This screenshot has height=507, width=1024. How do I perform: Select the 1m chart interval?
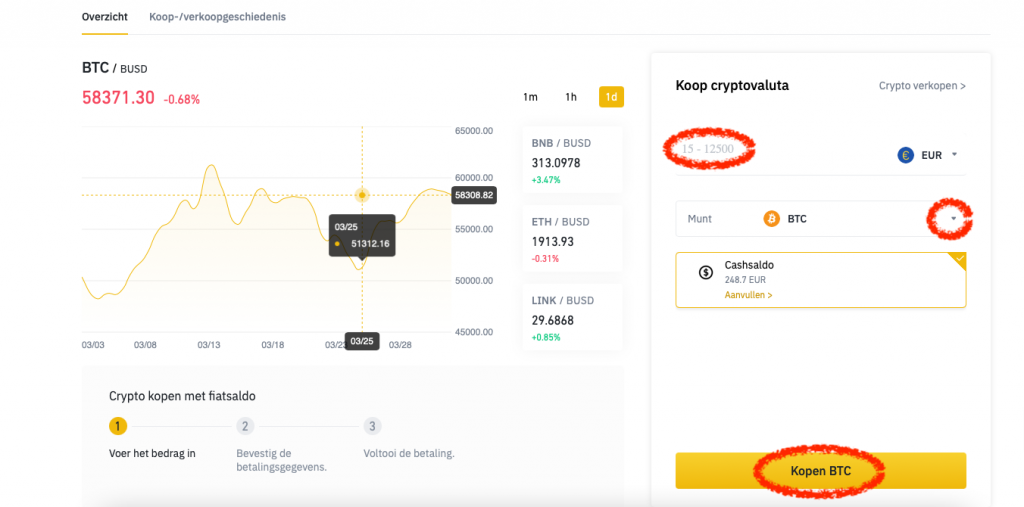[x=530, y=97]
